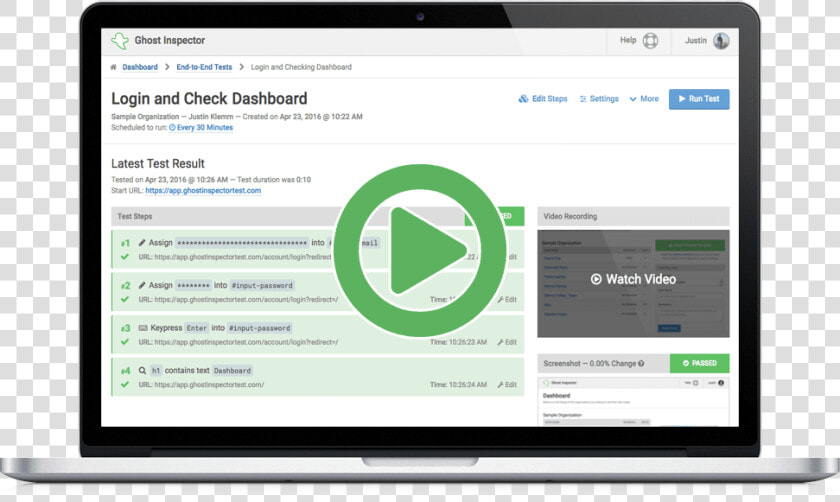Screen dimensions: 840x502
Task: Open the screenshot preview thumbnail
Action: 633,402
